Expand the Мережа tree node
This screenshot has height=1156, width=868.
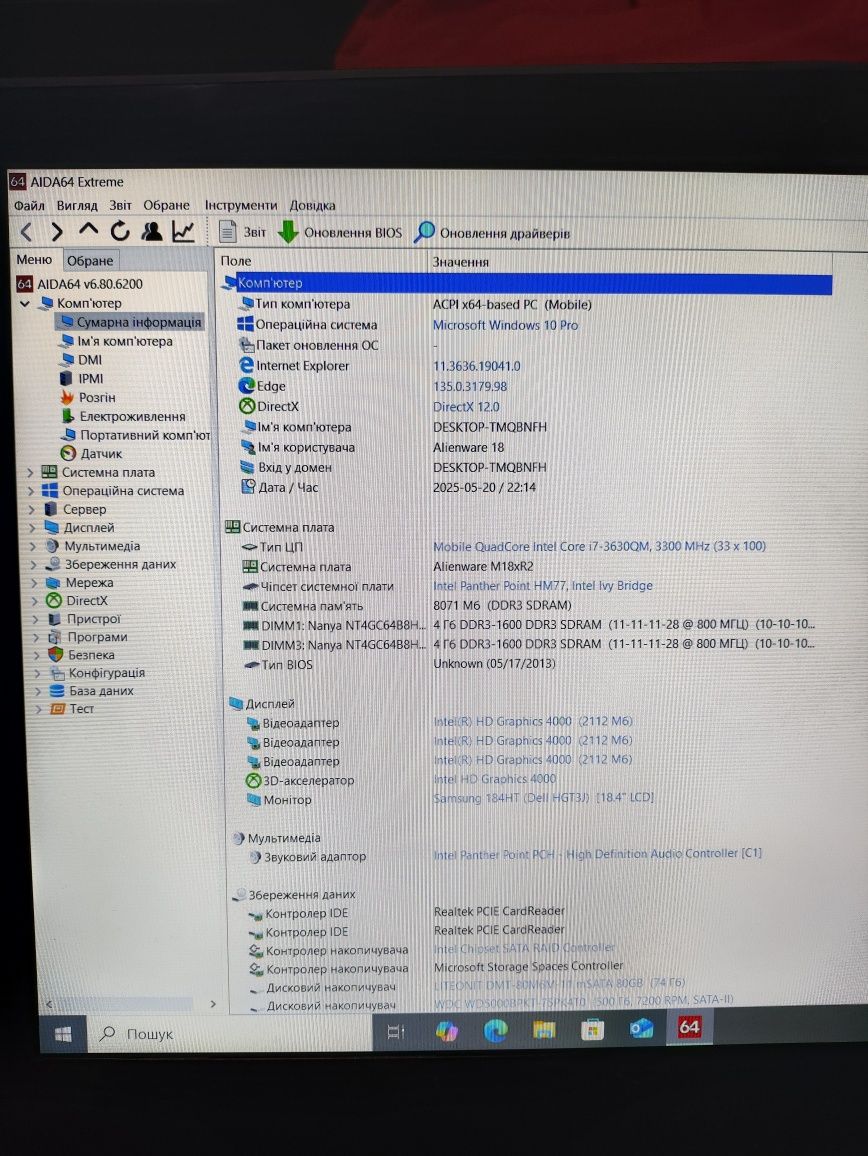pos(34,582)
